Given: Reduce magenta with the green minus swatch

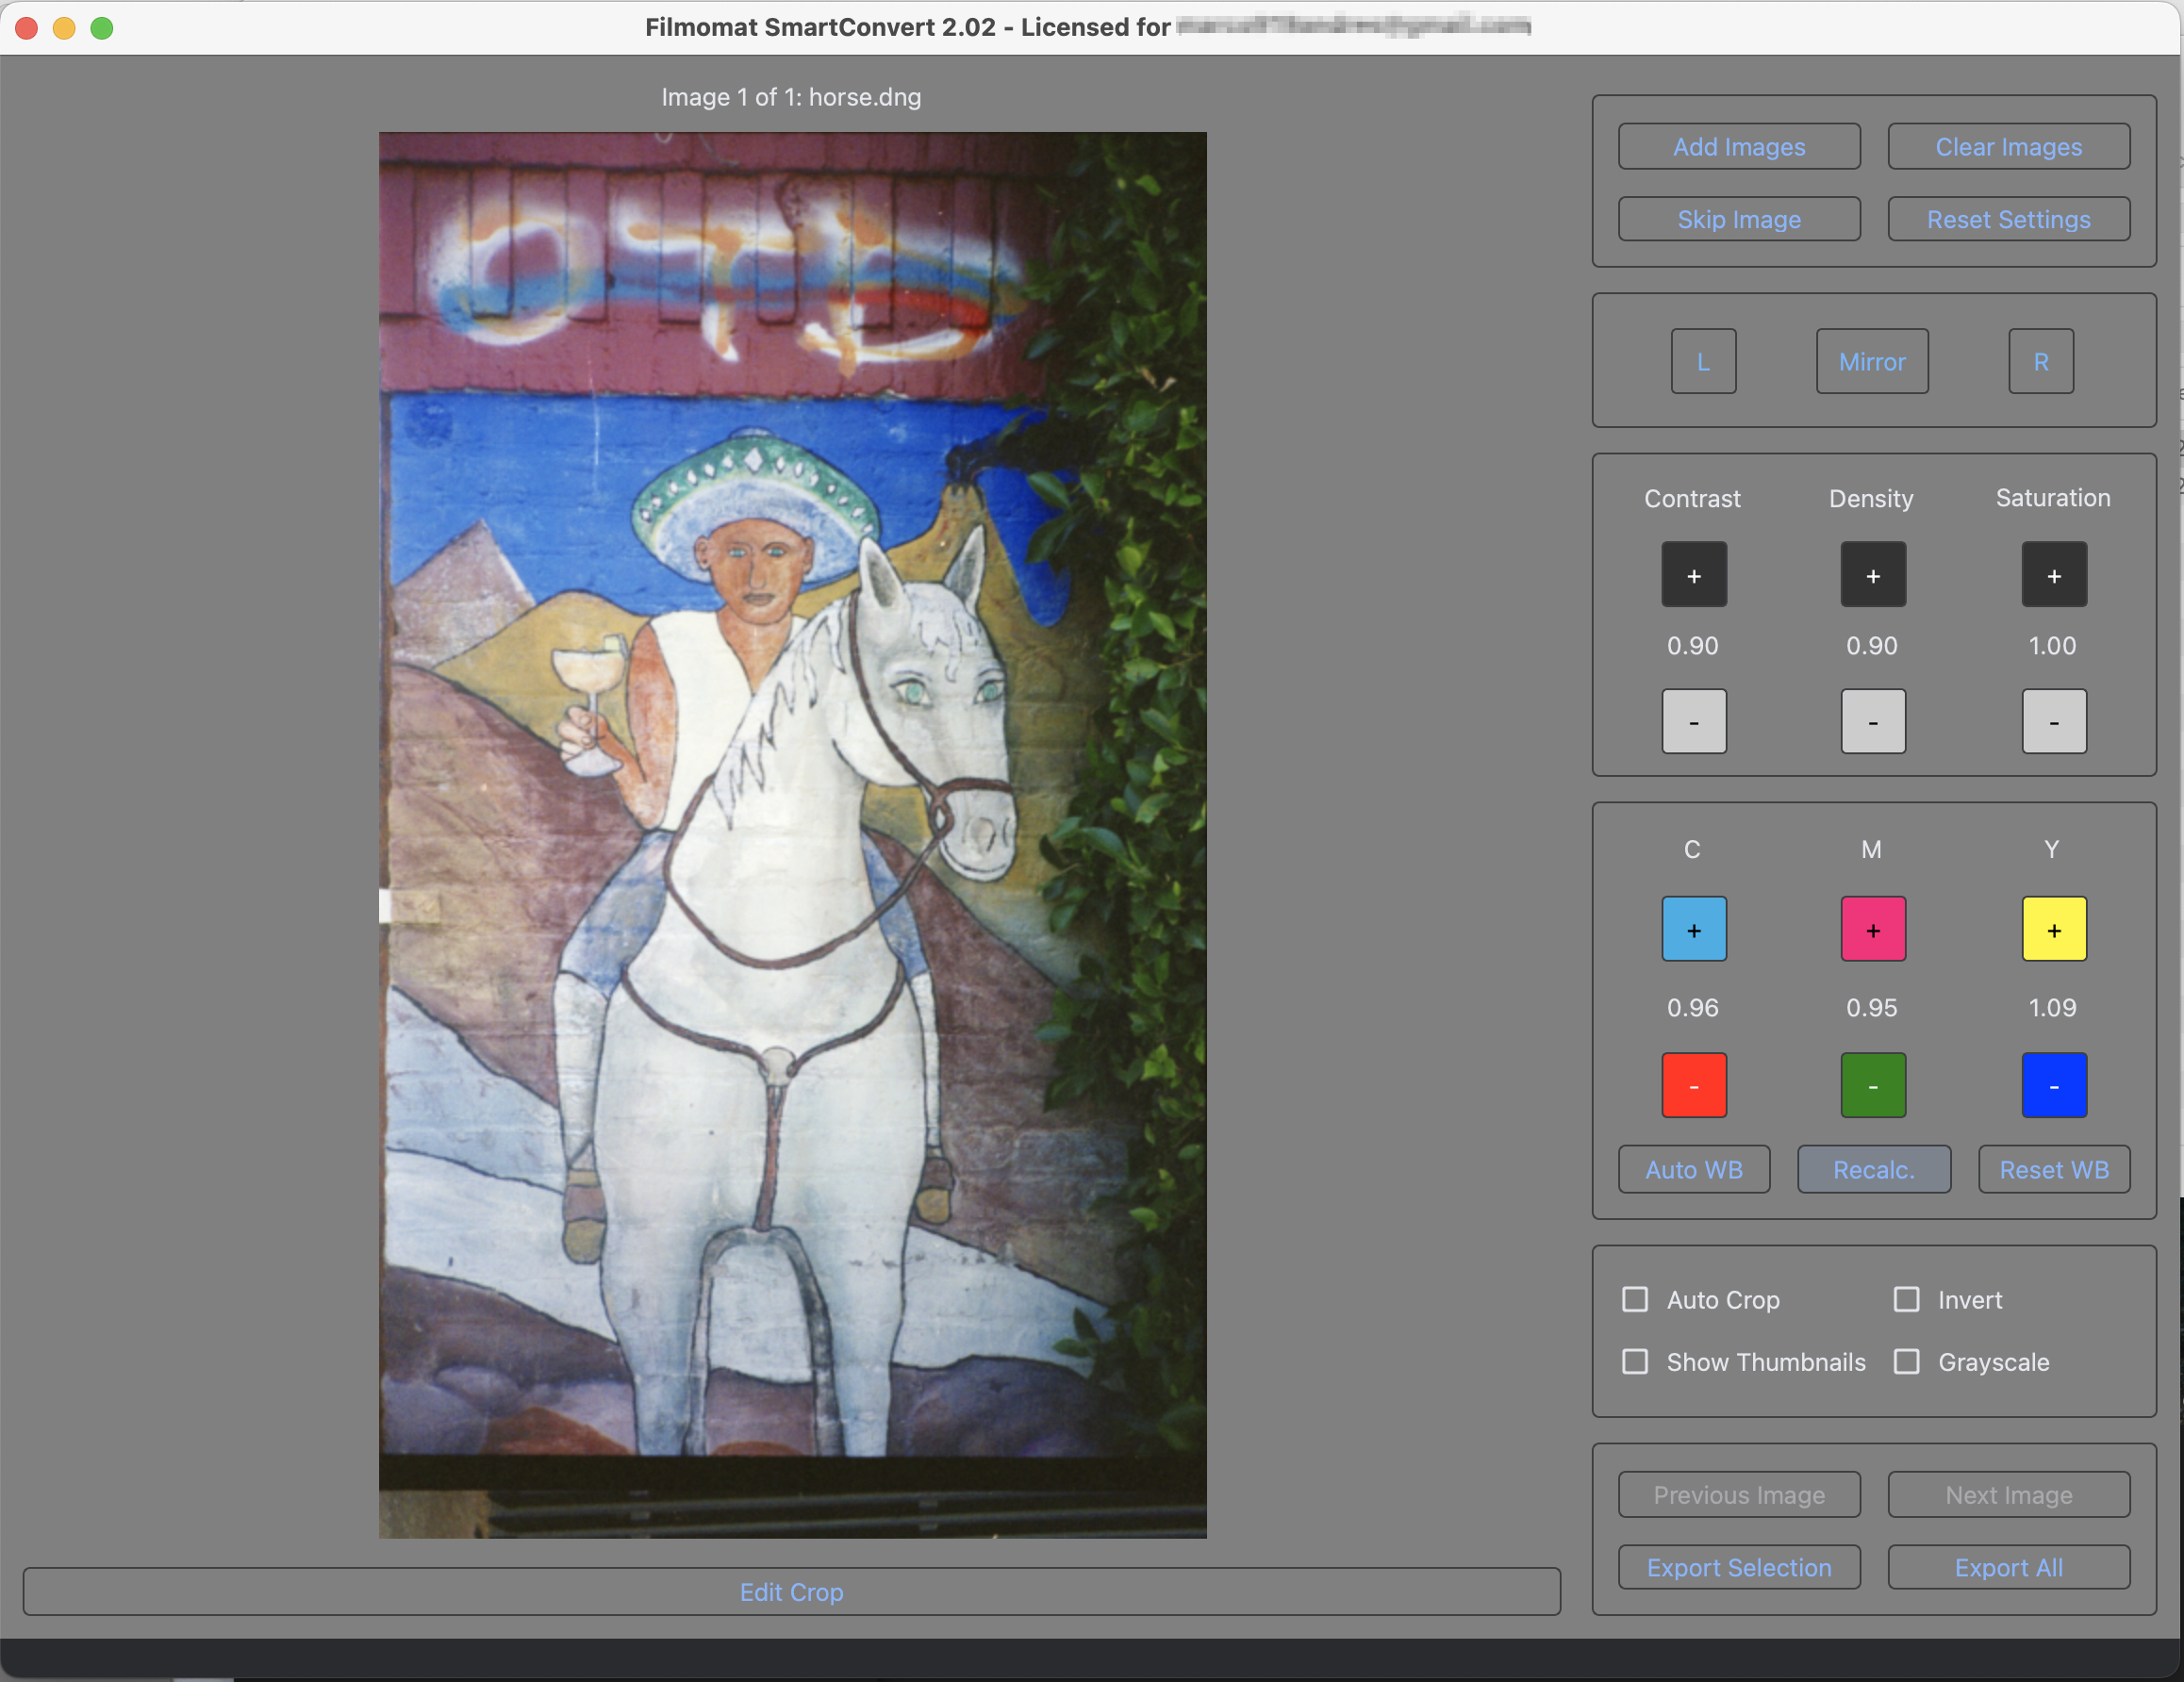Looking at the screenshot, I should 1873,1085.
